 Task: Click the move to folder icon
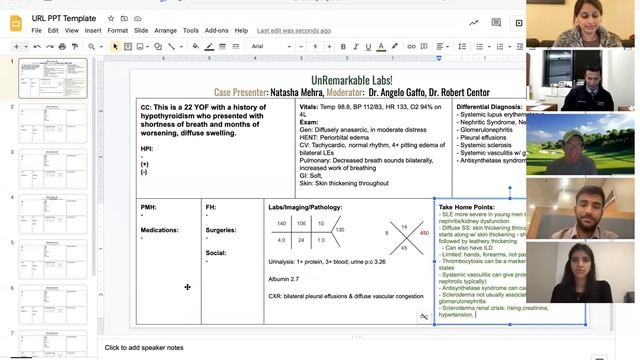pos(124,18)
